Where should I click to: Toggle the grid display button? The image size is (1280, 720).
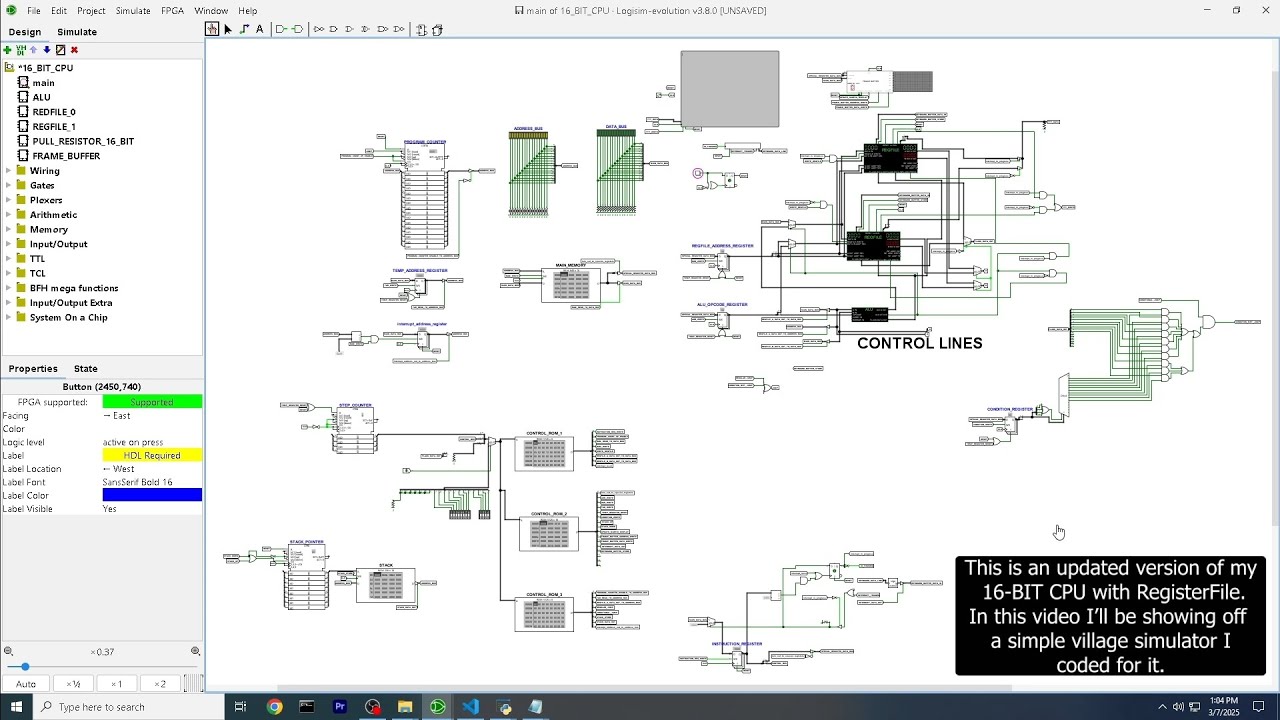pos(193,683)
